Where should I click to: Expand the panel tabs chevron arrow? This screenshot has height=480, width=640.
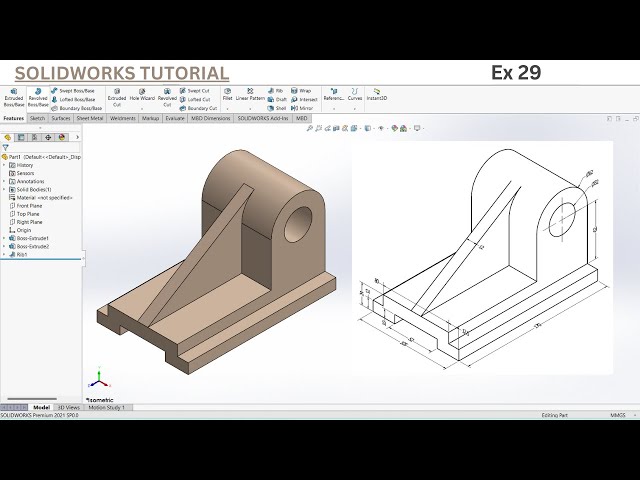pos(77,138)
